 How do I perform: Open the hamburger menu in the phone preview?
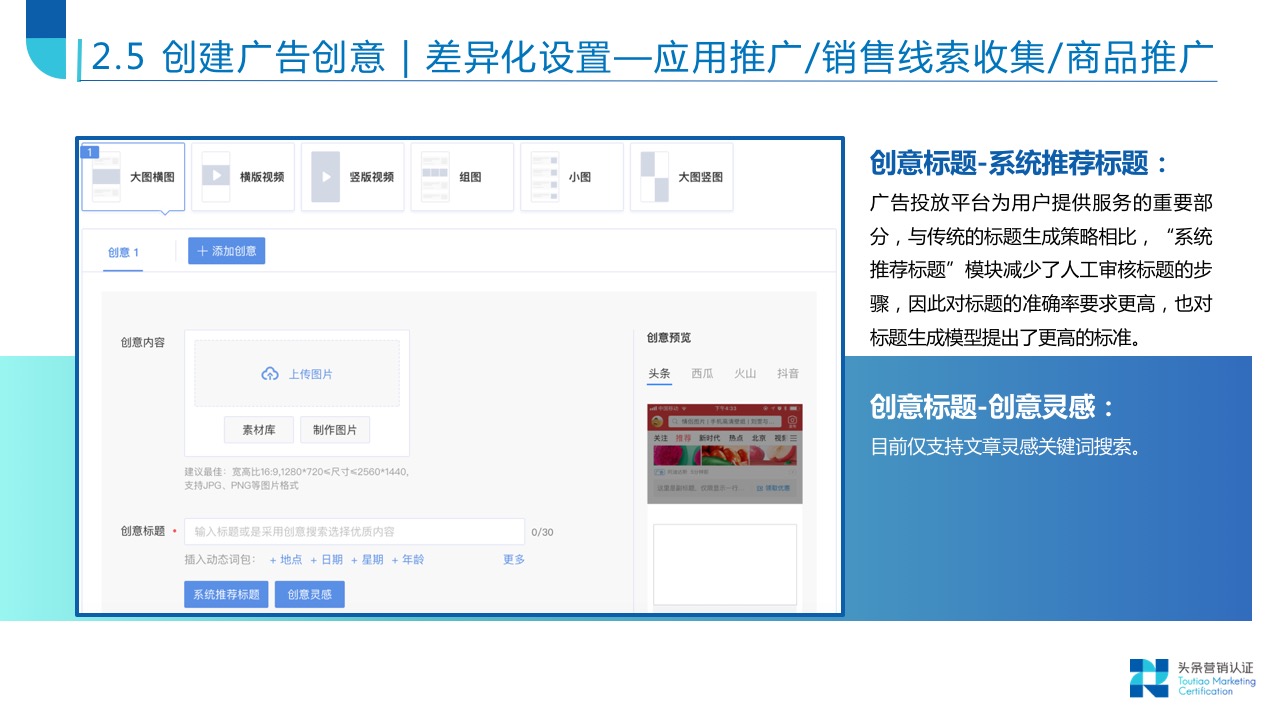793,438
